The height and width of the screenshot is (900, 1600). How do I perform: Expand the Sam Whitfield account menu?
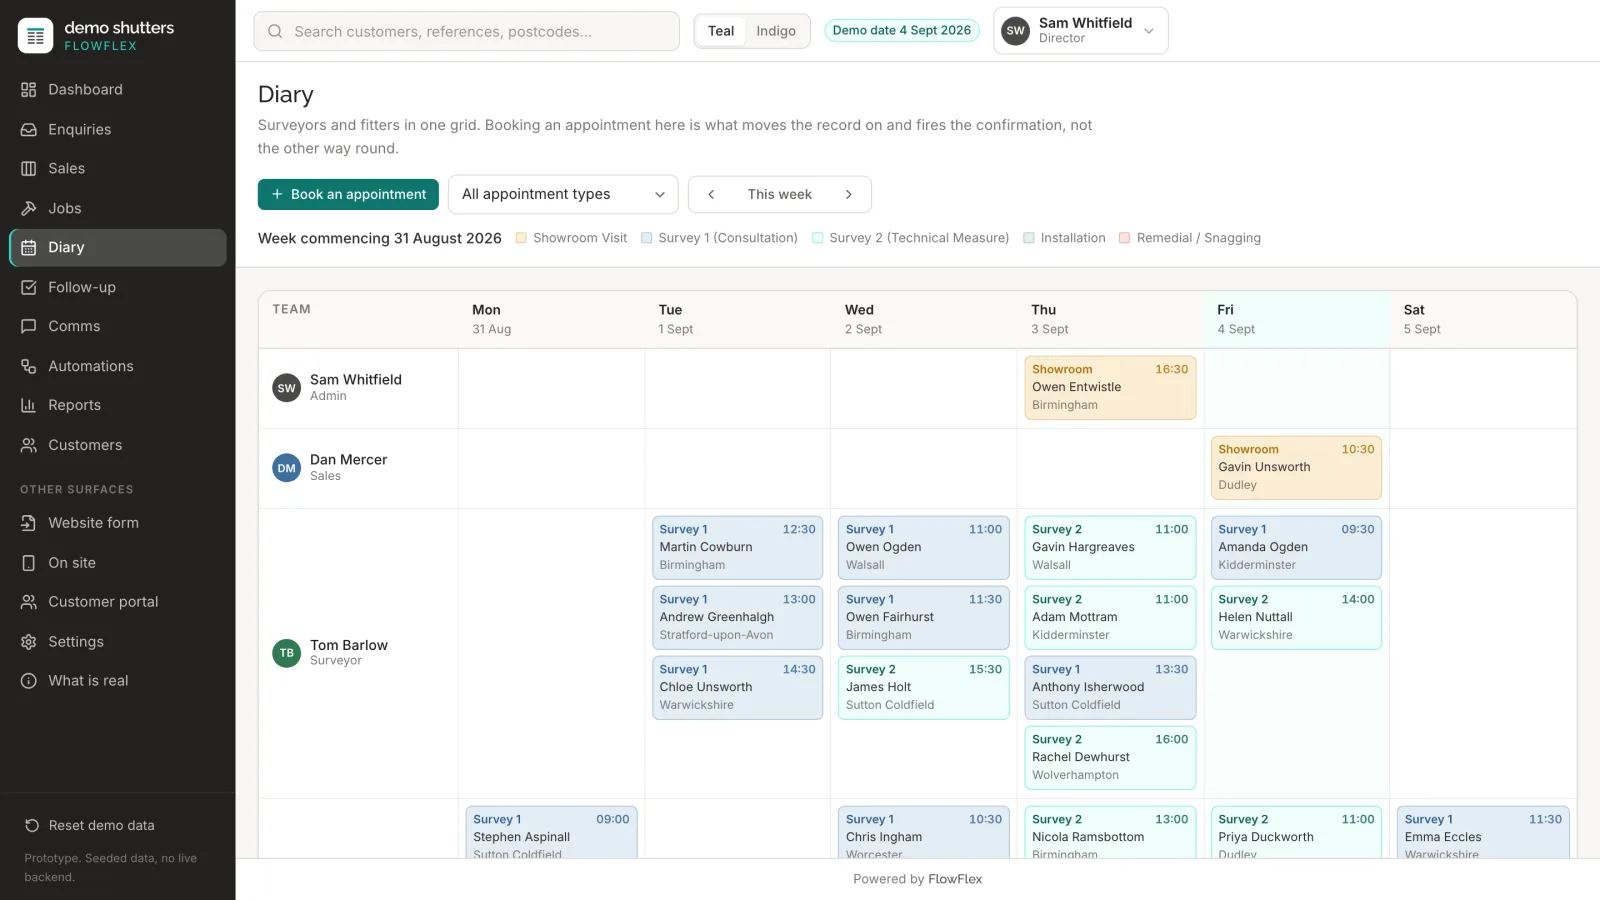[x=1081, y=31]
